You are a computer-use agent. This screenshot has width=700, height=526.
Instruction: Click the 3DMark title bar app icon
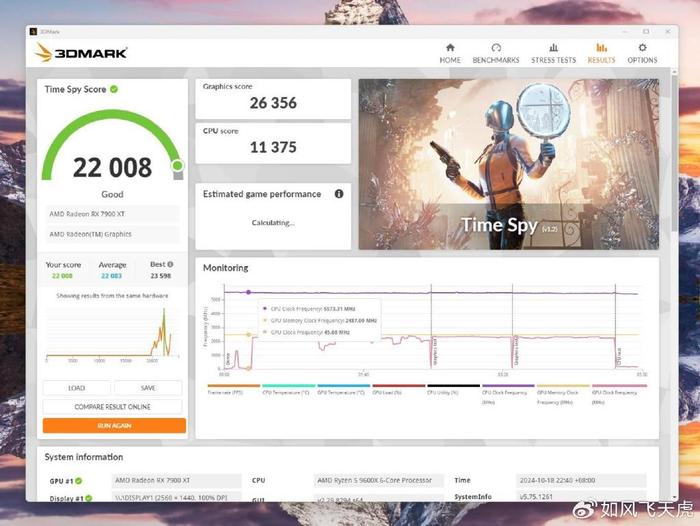[x=33, y=31]
